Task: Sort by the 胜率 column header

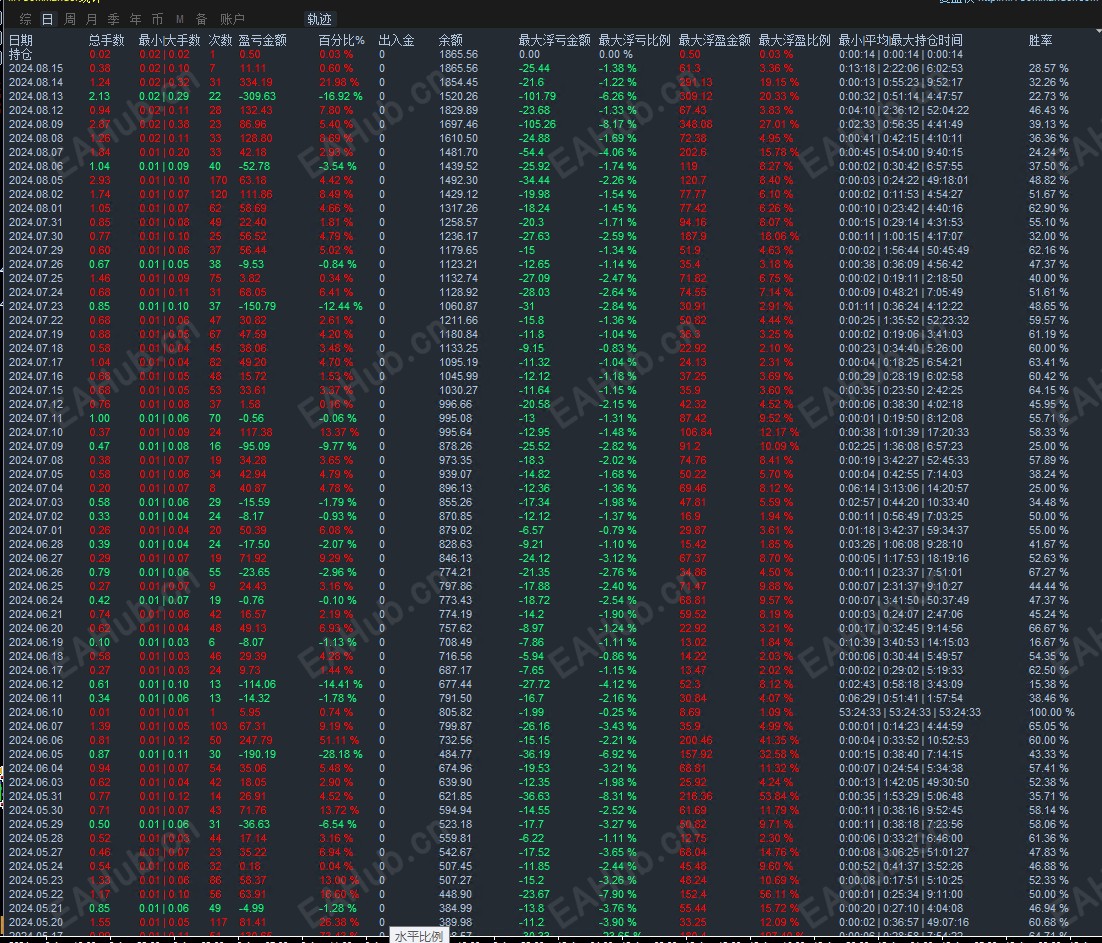Action: [x=1040, y=40]
